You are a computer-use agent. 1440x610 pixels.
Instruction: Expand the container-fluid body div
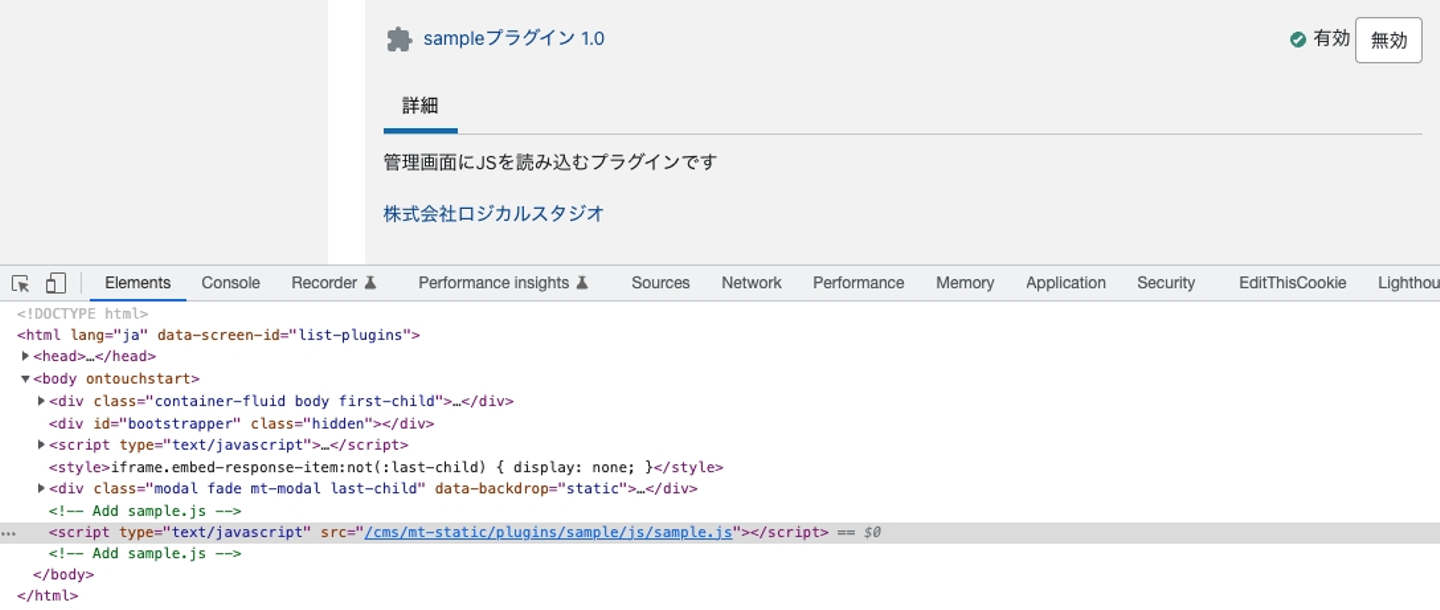pos(42,401)
